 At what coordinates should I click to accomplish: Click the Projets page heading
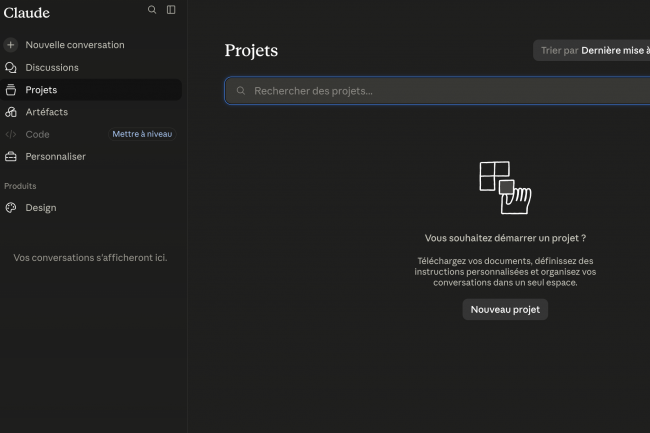point(251,51)
